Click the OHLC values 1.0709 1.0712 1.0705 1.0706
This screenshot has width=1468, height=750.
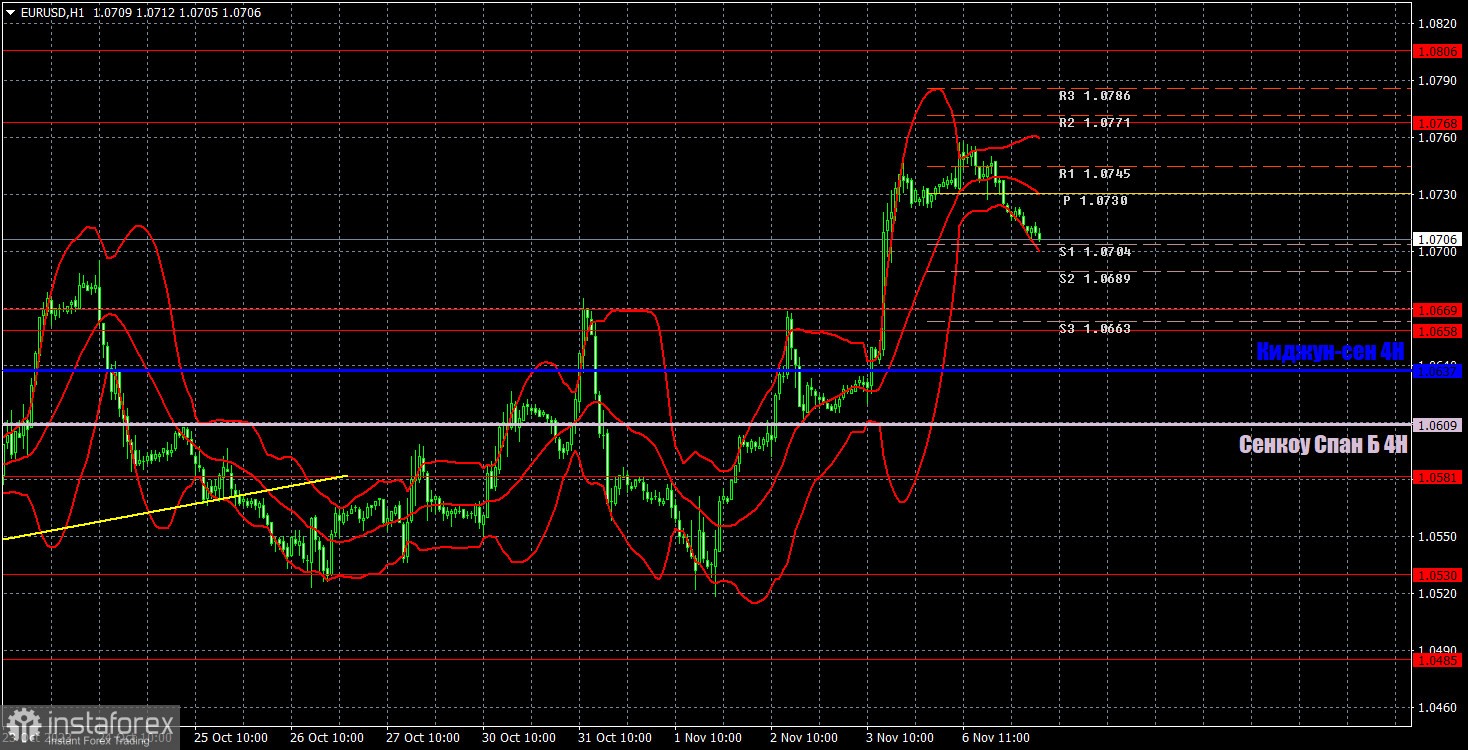pos(176,13)
